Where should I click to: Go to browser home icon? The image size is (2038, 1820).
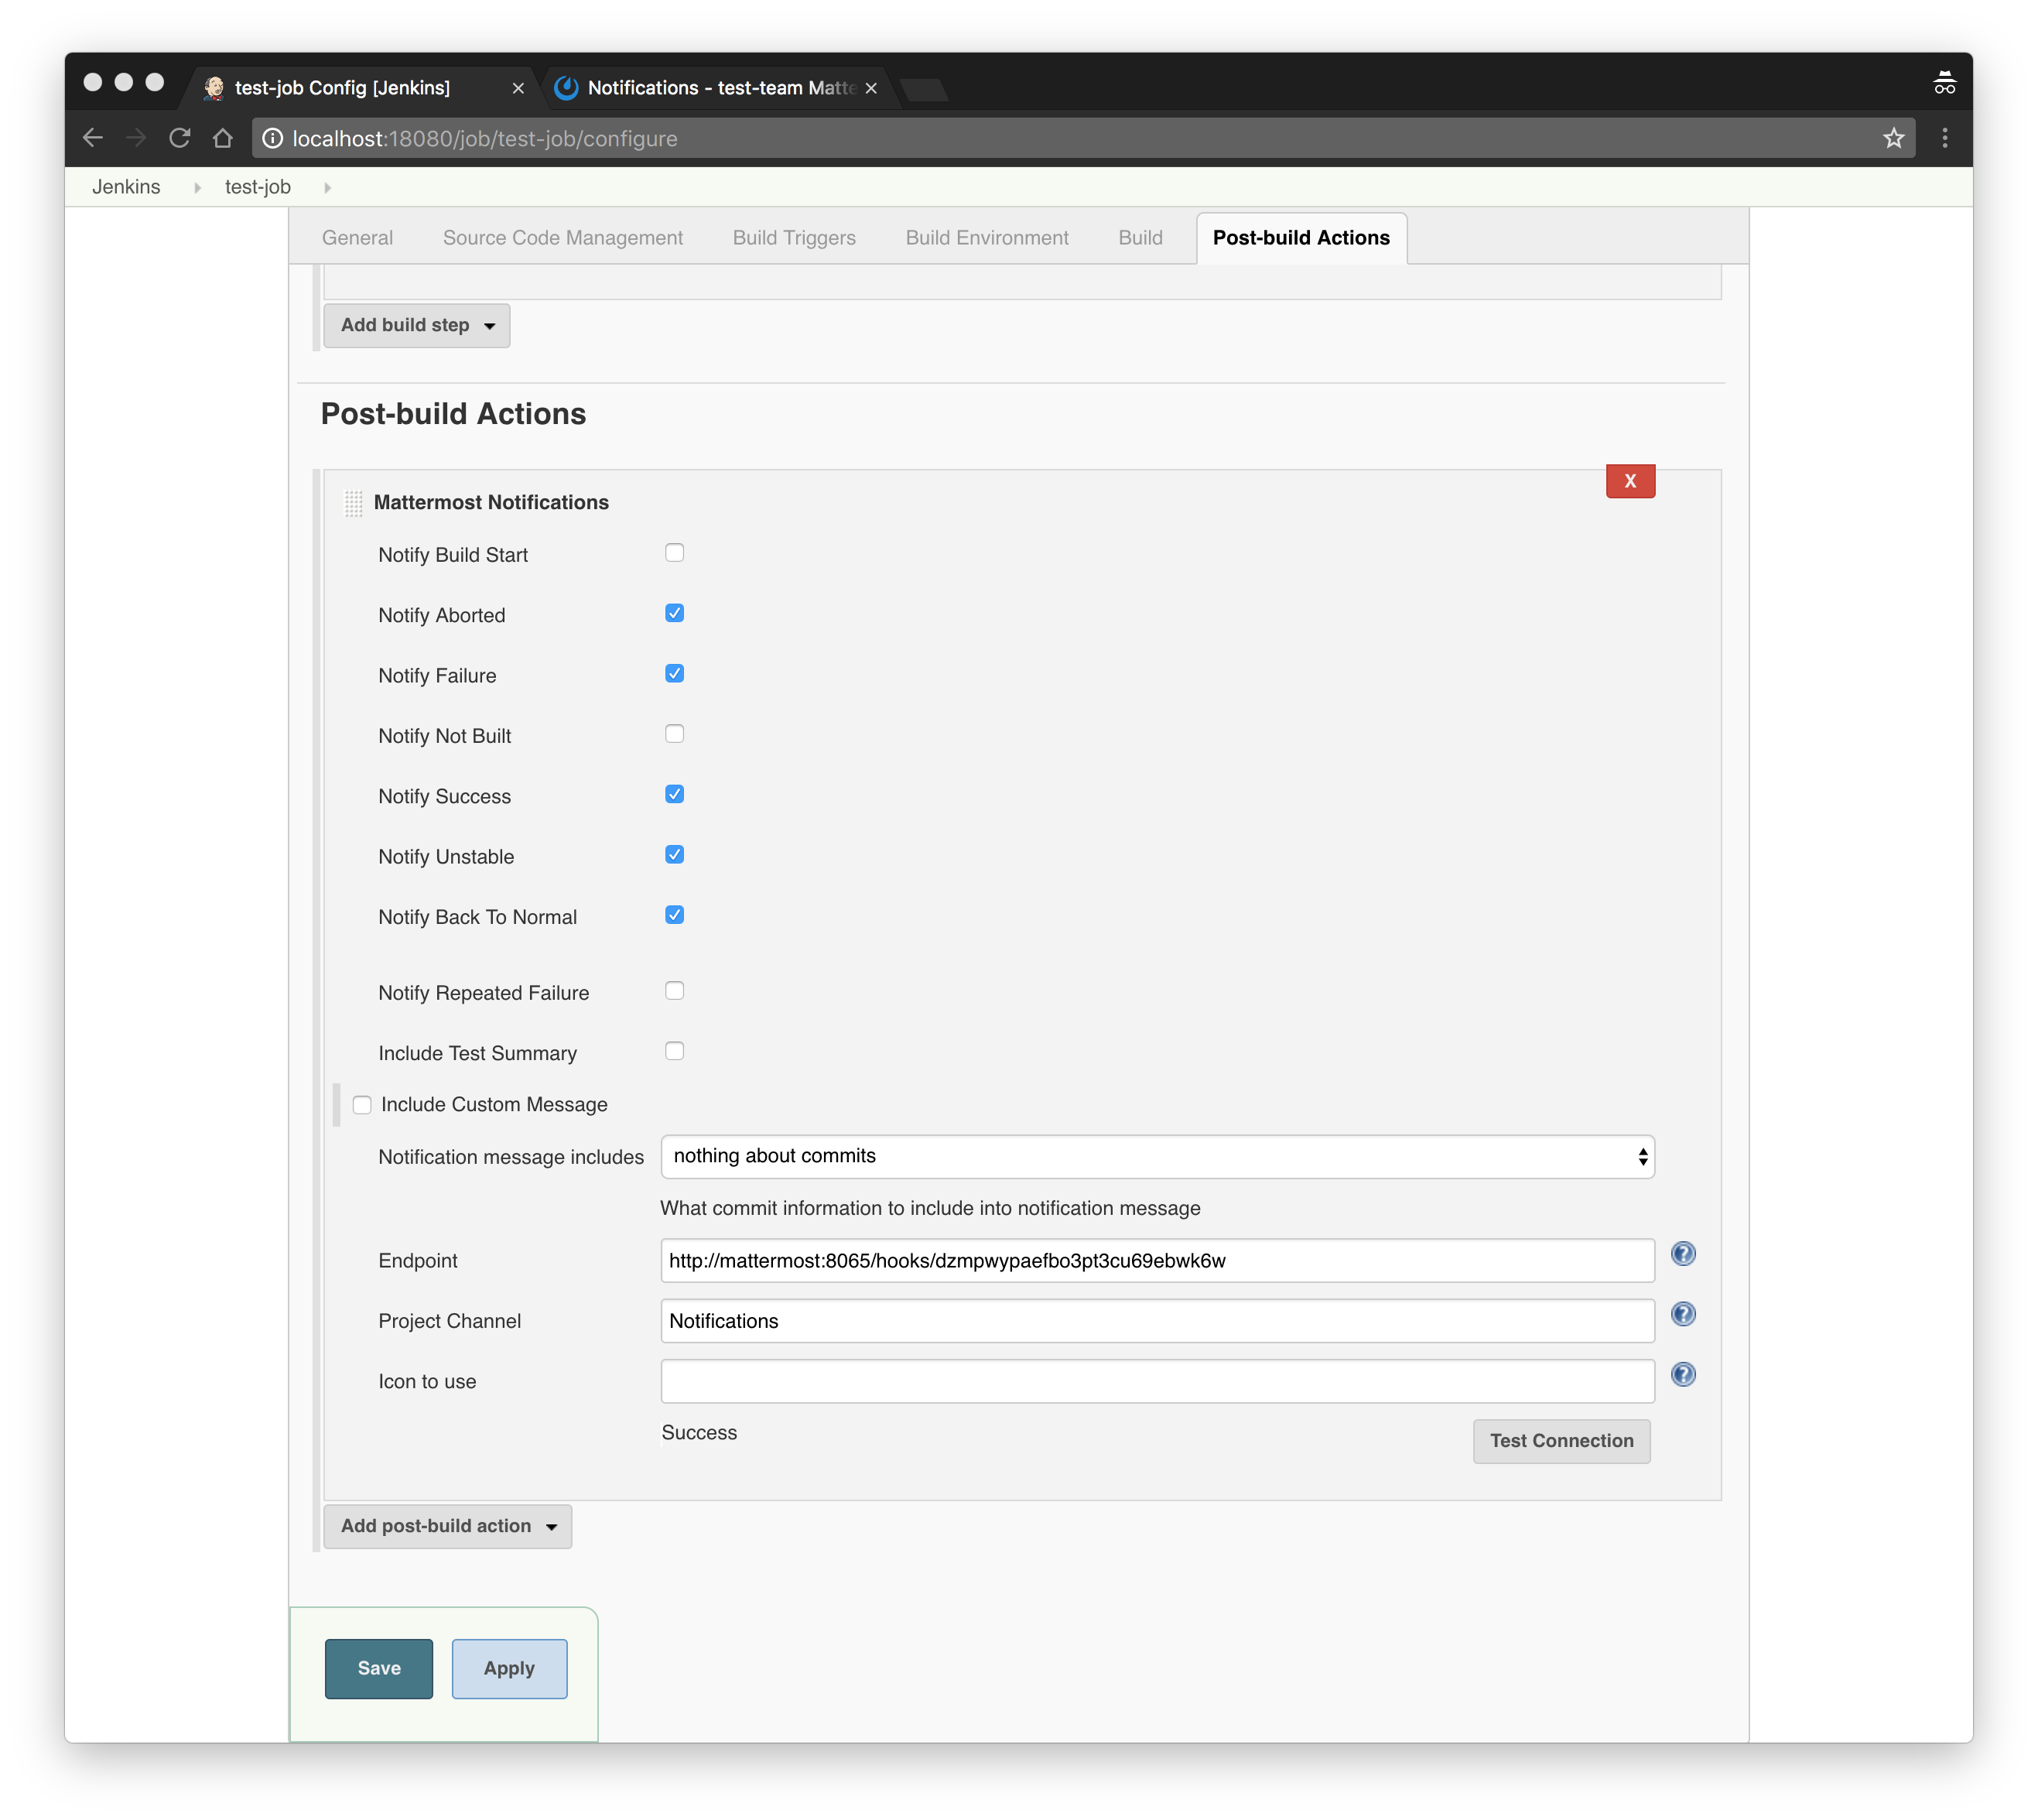[x=223, y=138]
